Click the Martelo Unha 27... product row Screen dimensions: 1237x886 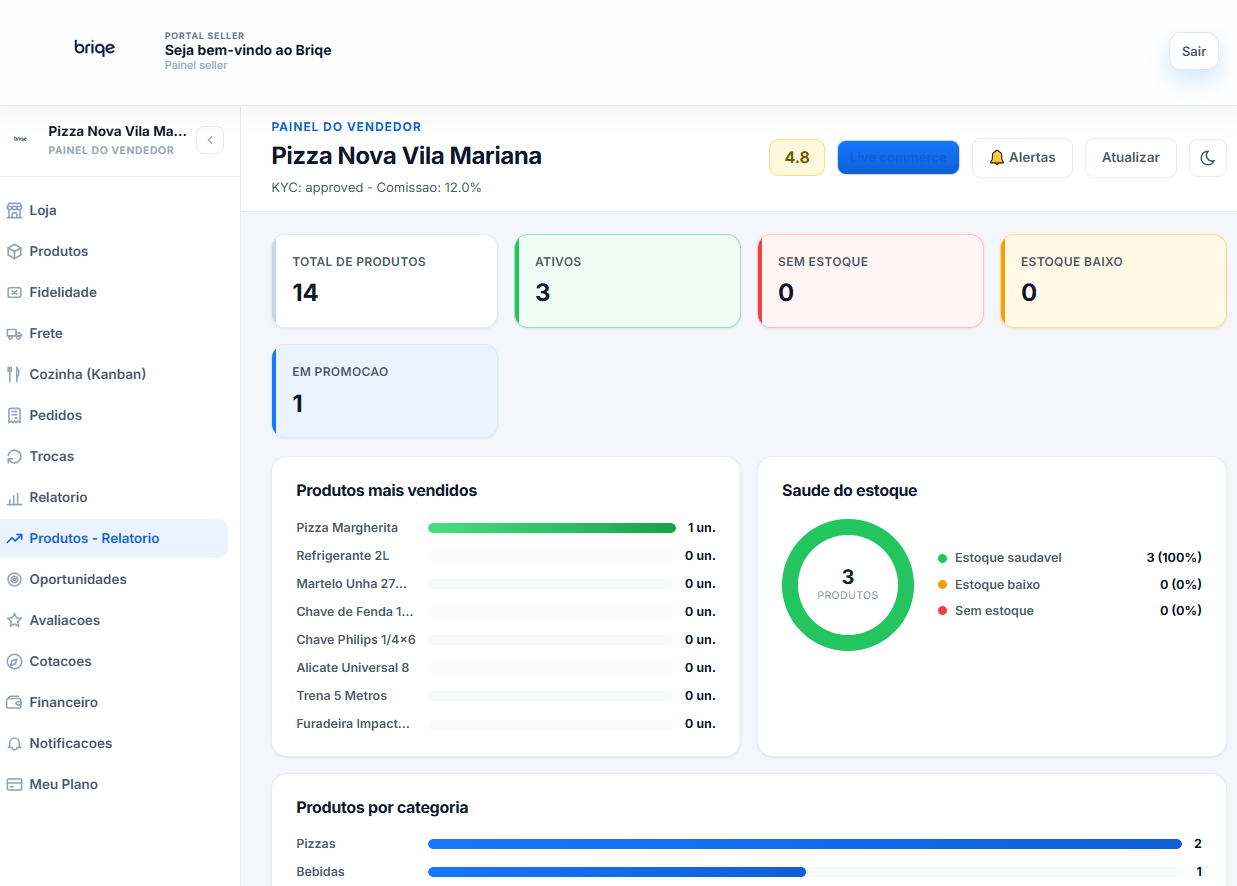[x=506, y=584]
